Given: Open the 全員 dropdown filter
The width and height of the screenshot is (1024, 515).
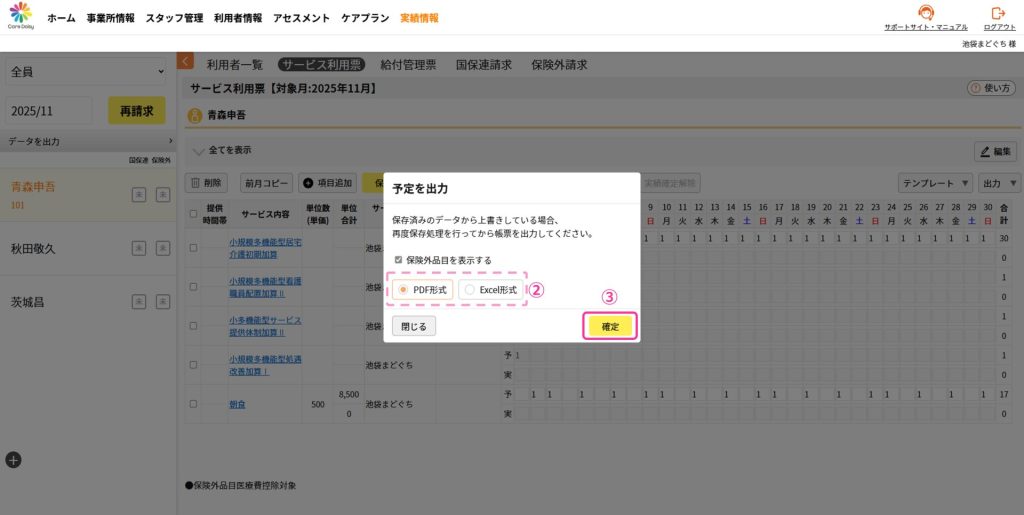Looking at the screenshot, I should (87, 72).
